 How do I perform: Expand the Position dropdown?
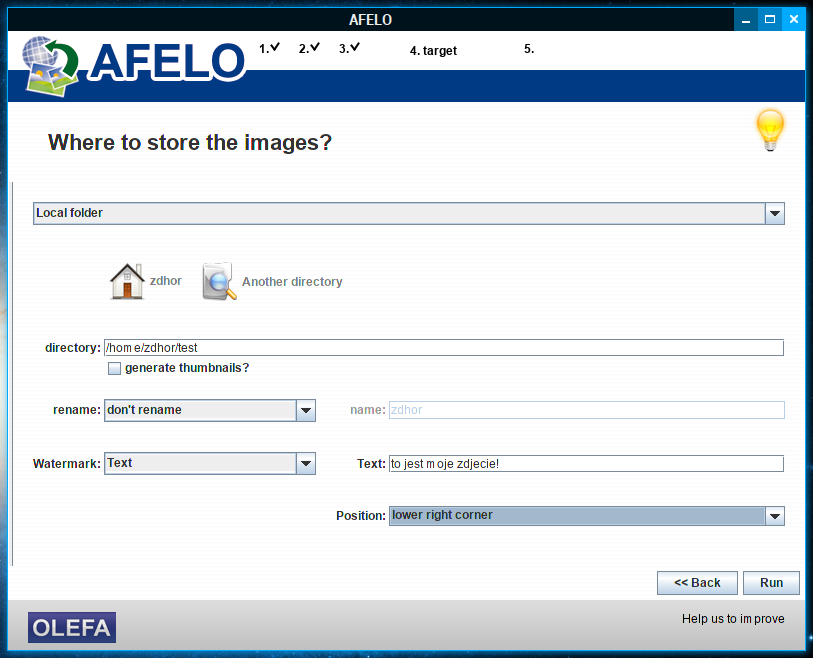(x=775, y=516)
